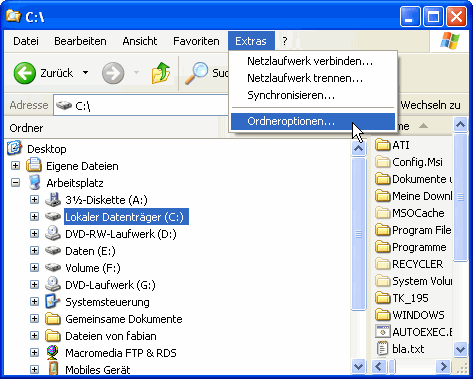Click the Dateien von fabian folder icon
This screenshot has height=379, width=473.
pos(53,336)
